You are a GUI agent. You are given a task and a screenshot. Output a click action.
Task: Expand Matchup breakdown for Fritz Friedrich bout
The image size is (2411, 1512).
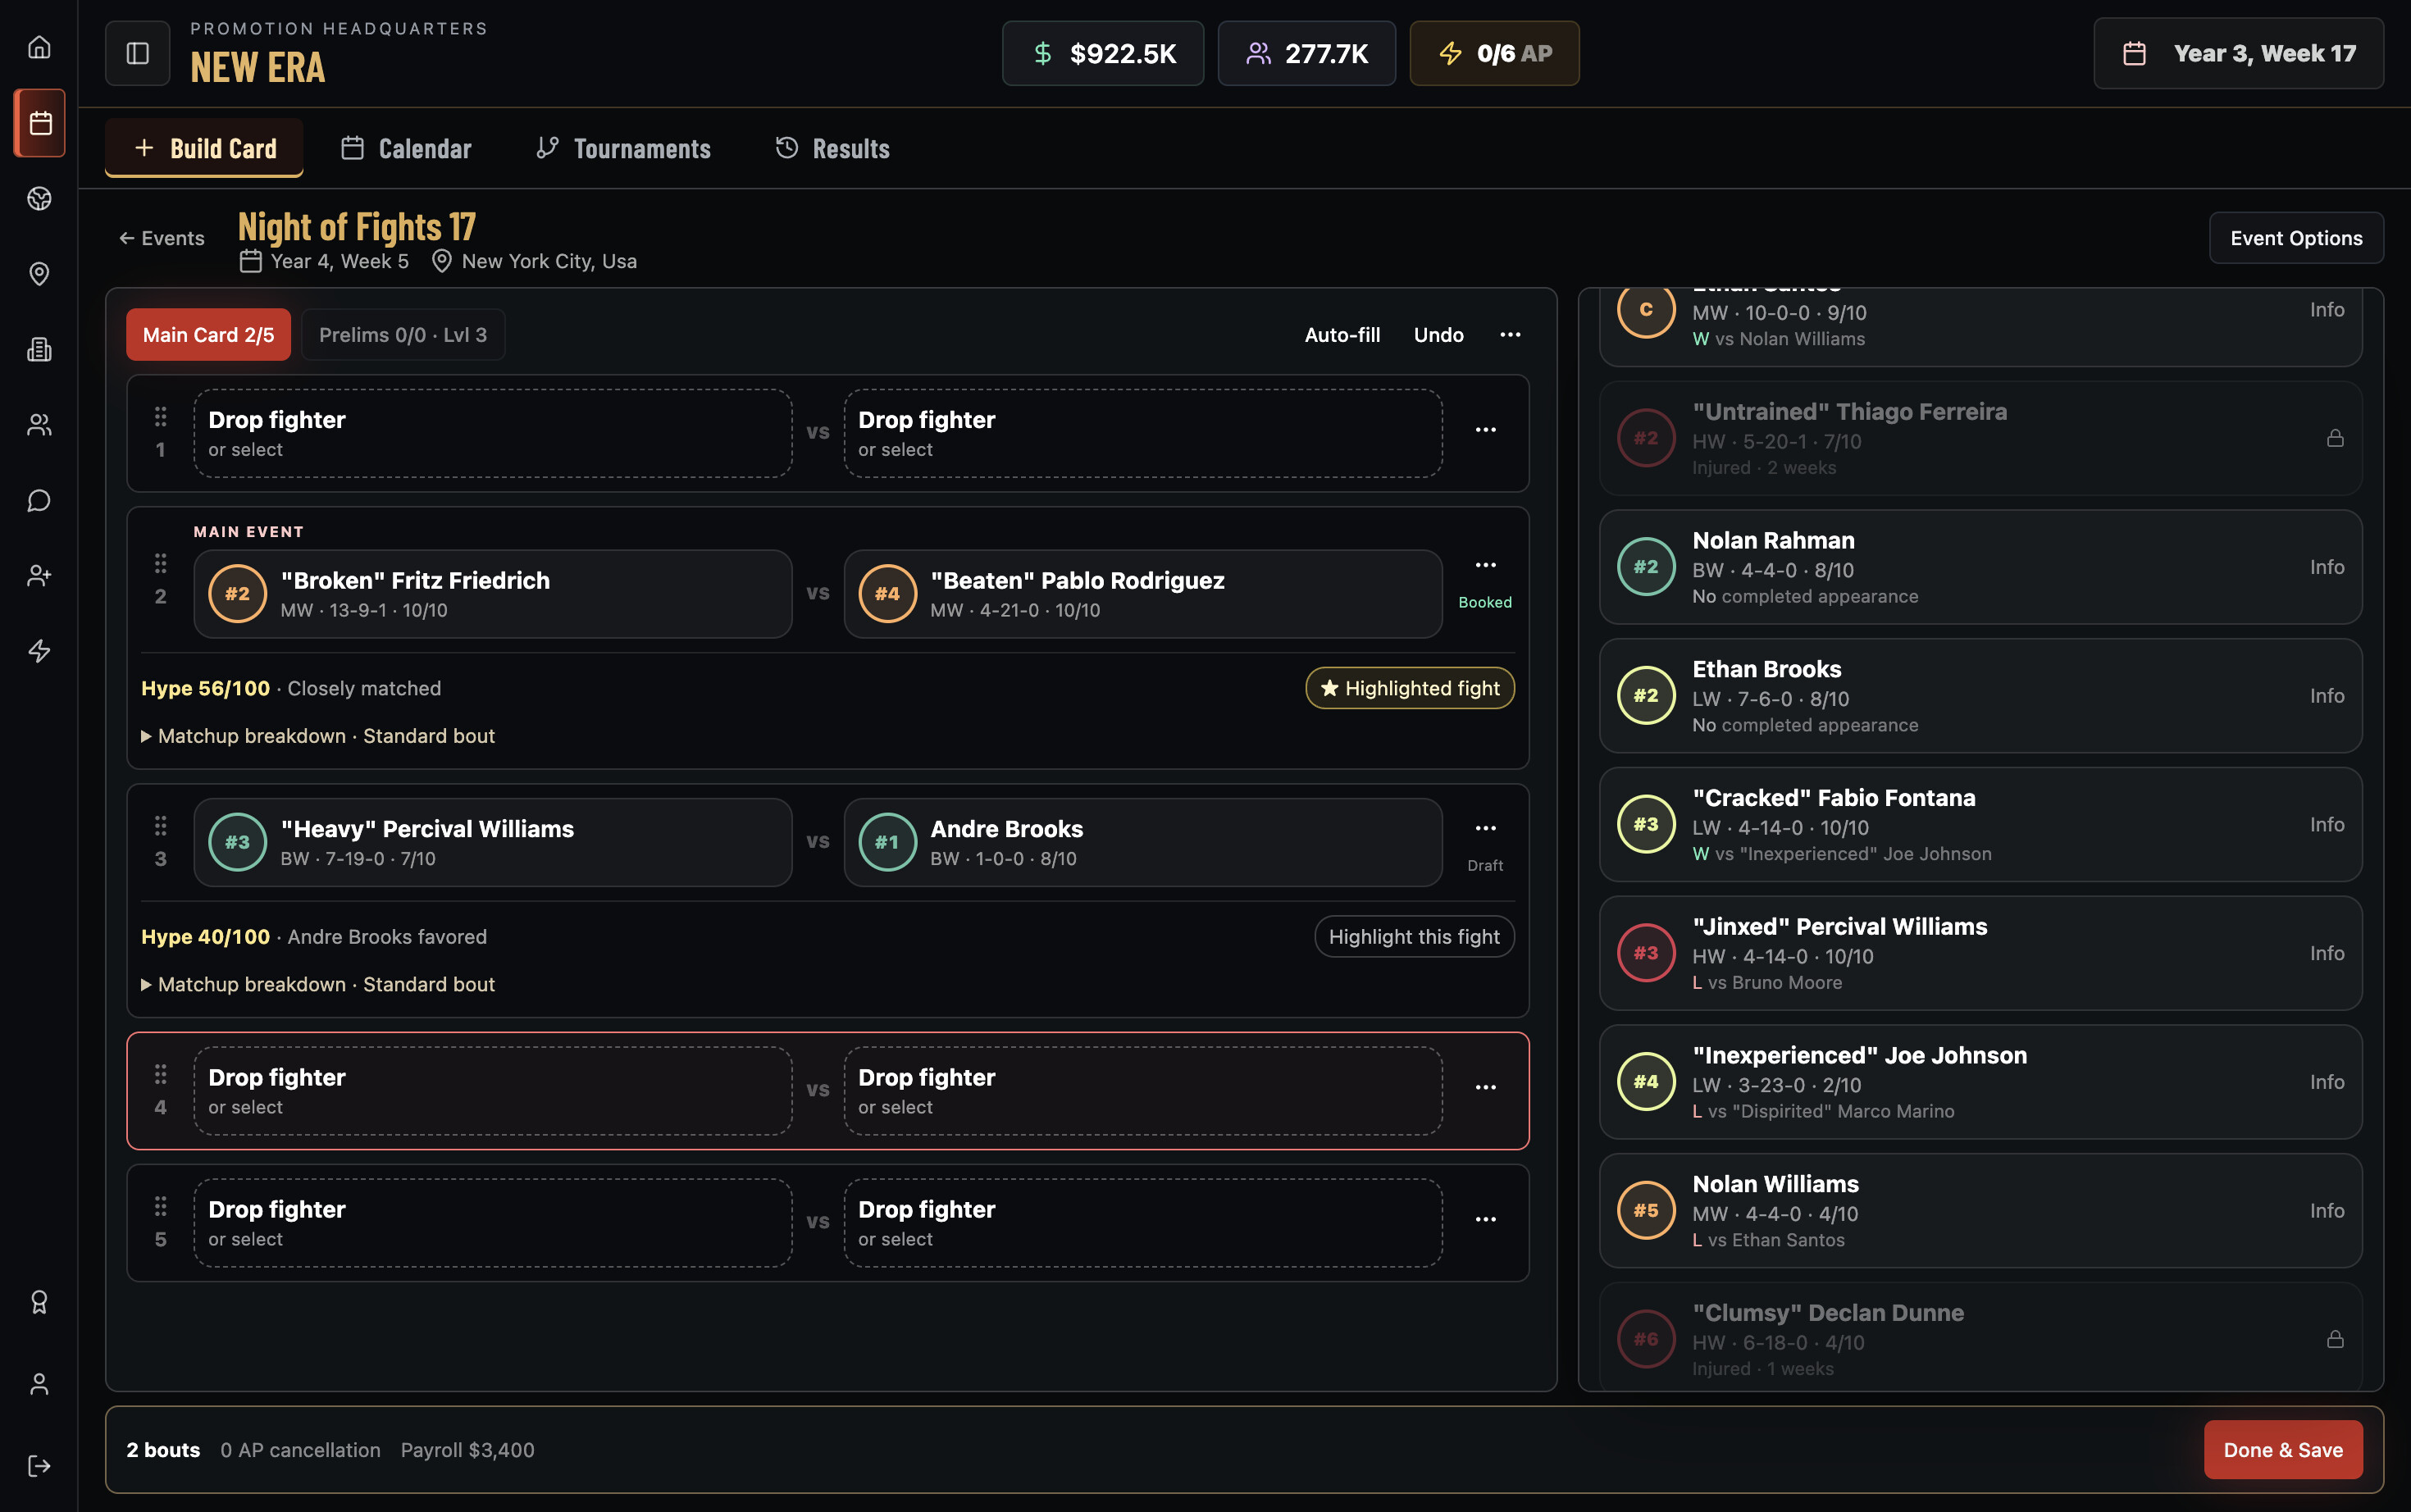(x=318, y=736)
